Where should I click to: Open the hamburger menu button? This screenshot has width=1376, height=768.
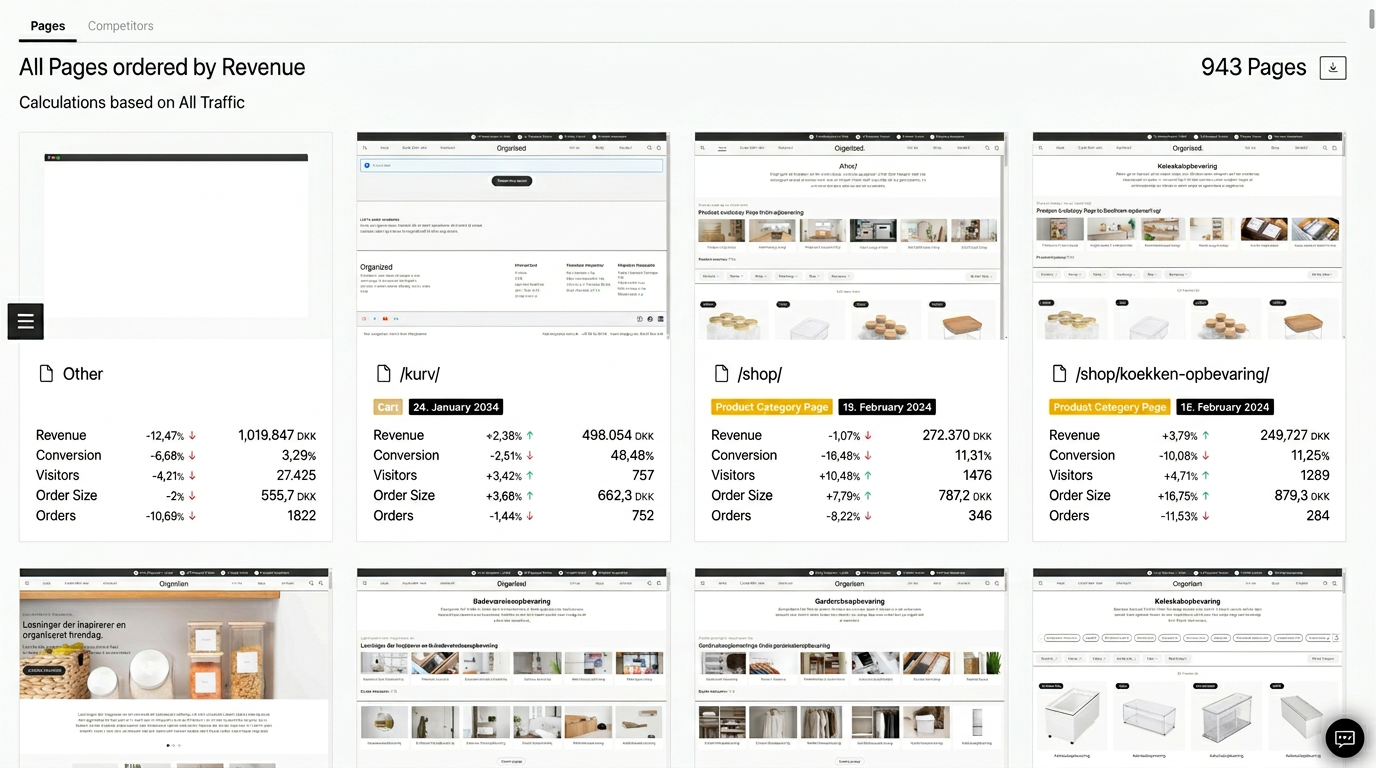click(26, 321)
